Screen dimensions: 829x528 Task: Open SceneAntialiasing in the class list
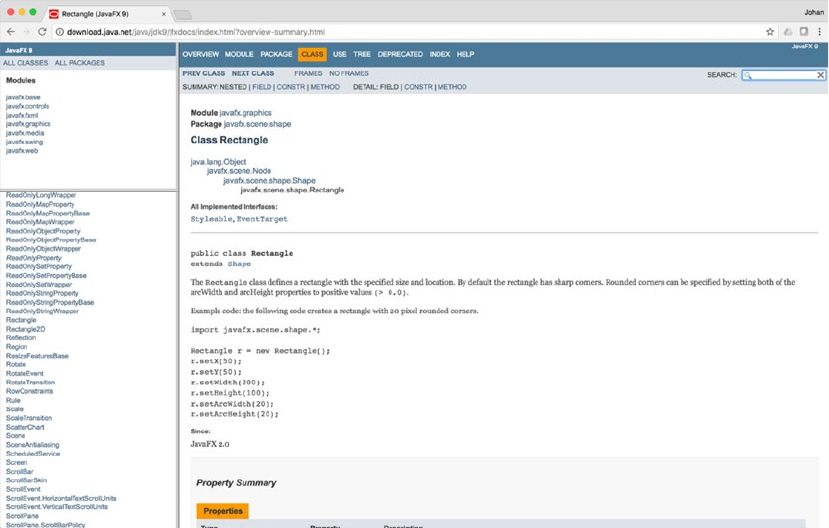click(32, 444)
